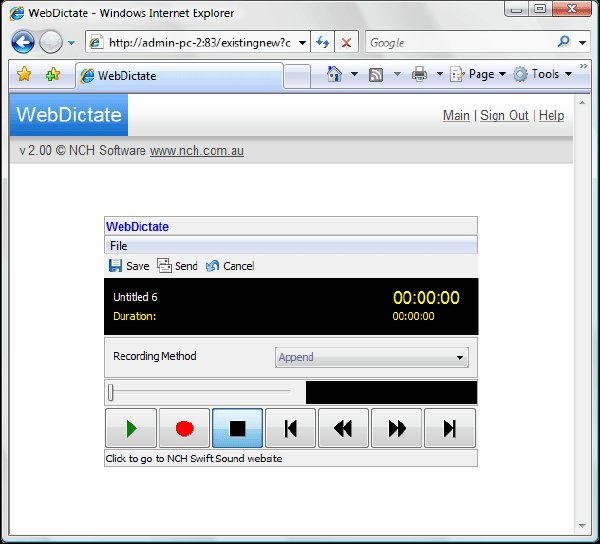The height and width of the screenshot is (544, 600).
Task: Click the Fast Forward button
Action: point(396,428)
